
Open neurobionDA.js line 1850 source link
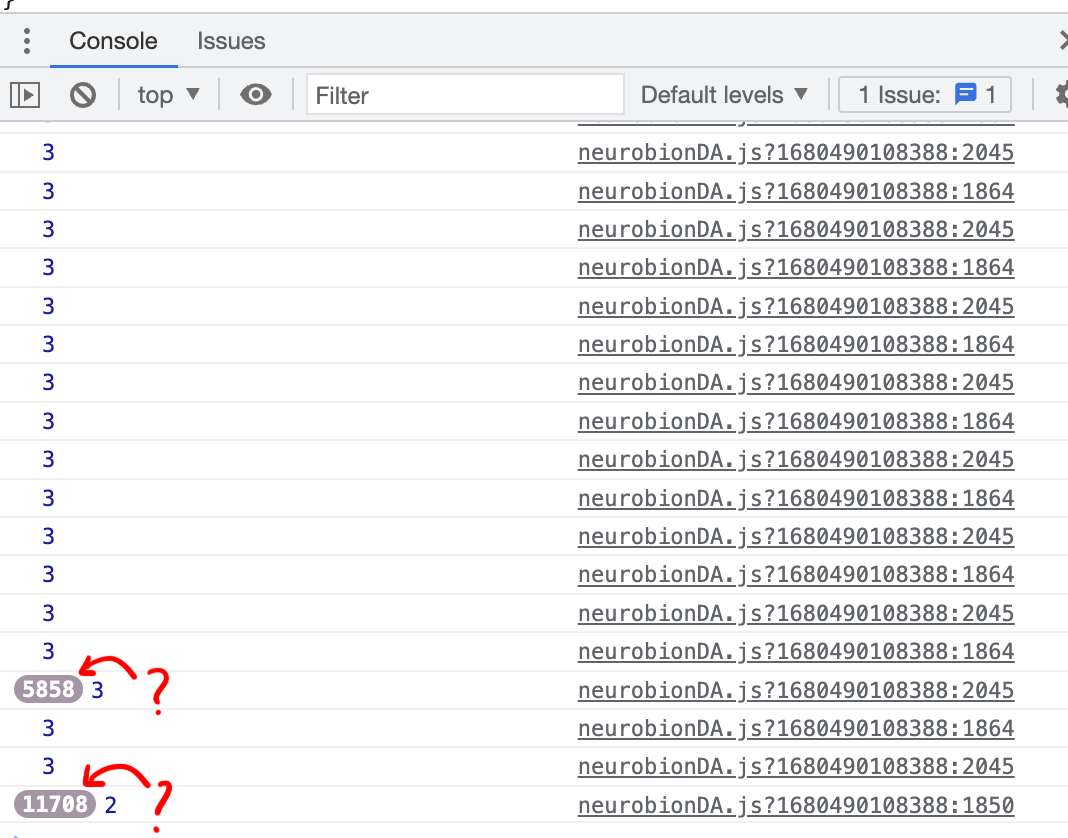[795, 805]
